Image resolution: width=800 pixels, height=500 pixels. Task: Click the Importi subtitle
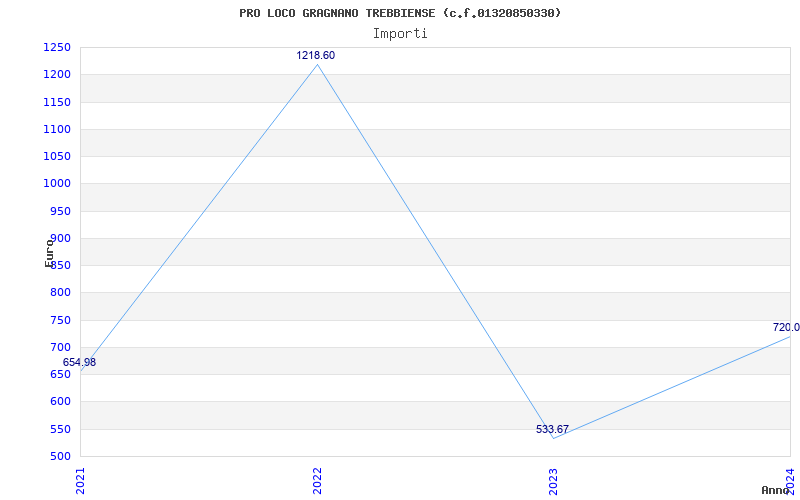coord(400,34)
